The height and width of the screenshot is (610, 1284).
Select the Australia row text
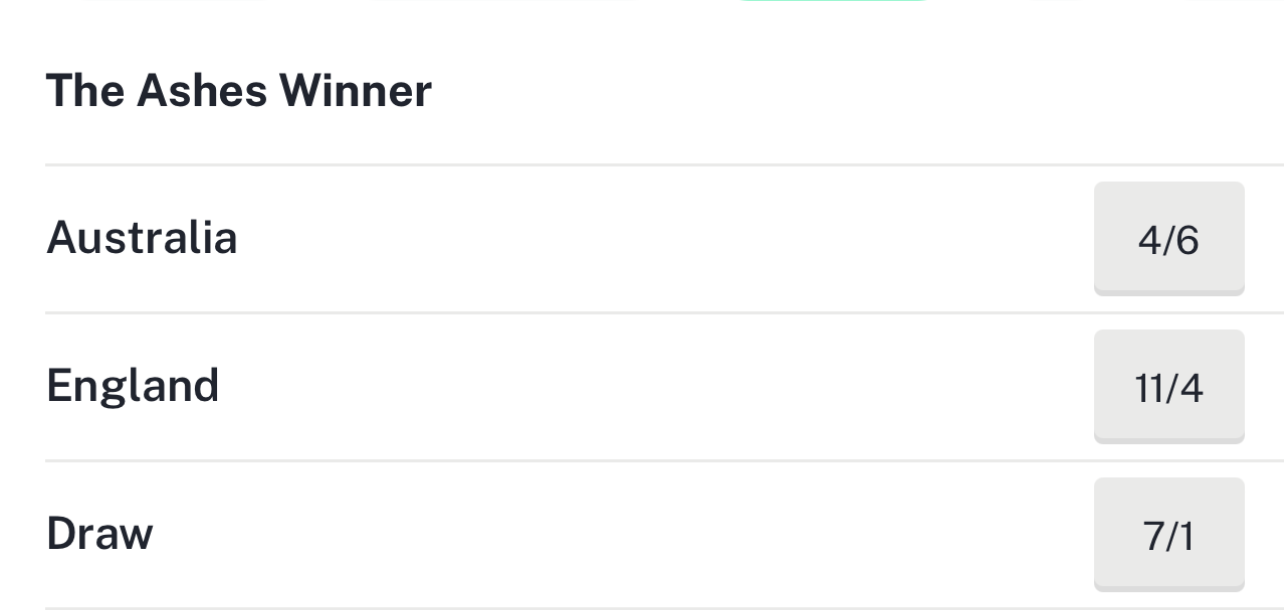point(142,238)
